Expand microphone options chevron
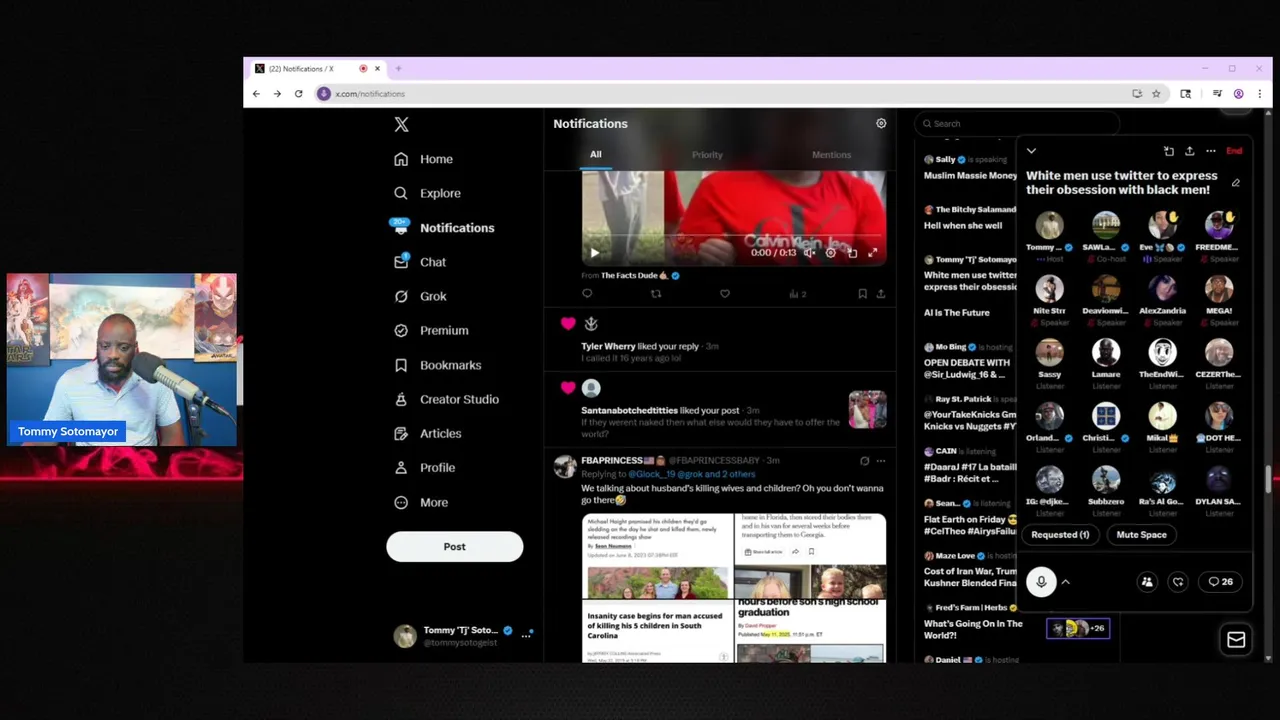 [x=1065, y=582]
